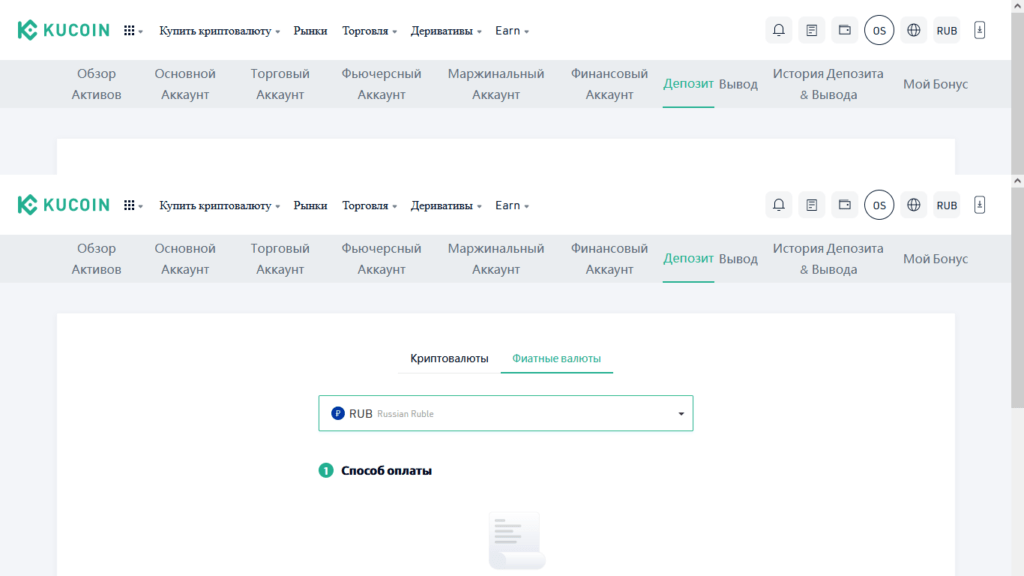Click the app download icon in the lower header
The image size is (1024, 576).
pyautogui.click(x=980, y=205)
